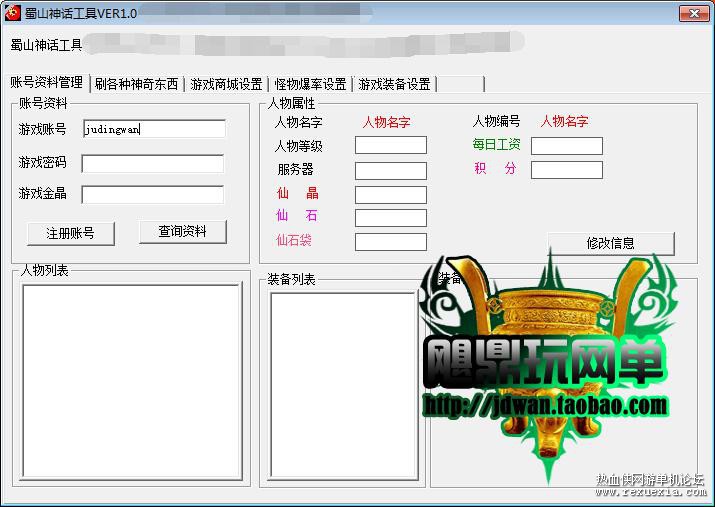Screen dimensions: 715x507
Task: Click the 服务器 input field
Action: pos(391,171)
